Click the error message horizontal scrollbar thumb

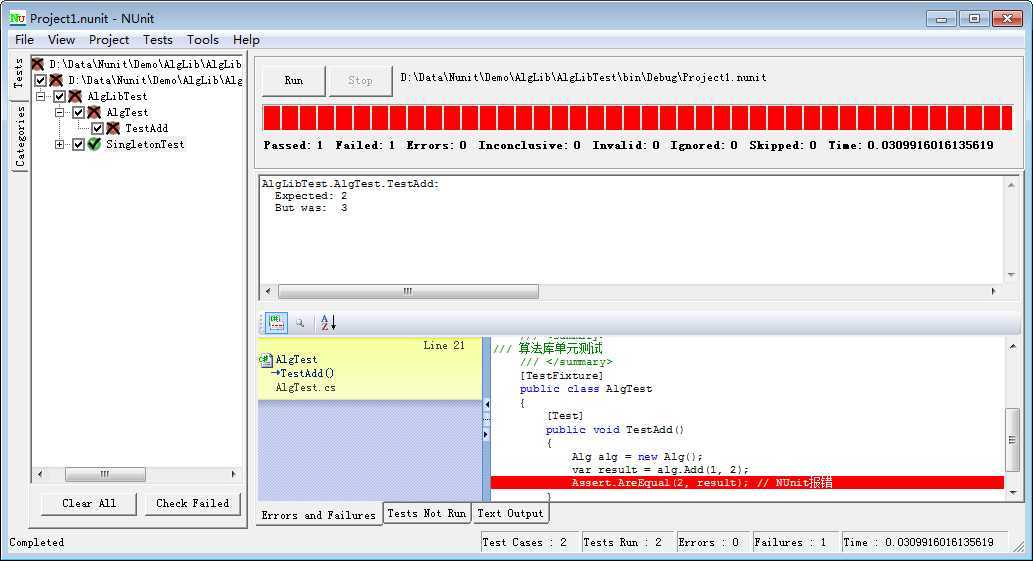(x=408, y=291)
